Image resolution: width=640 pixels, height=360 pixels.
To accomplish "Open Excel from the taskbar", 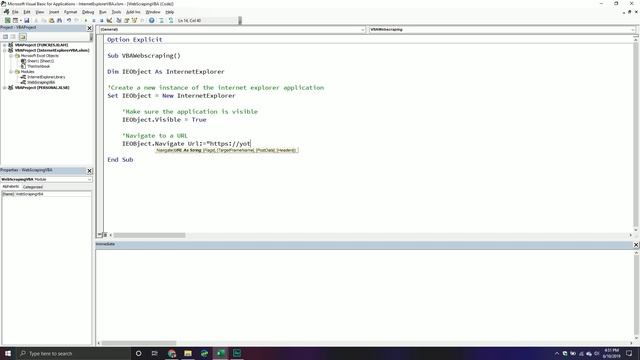I will point(221,353).
